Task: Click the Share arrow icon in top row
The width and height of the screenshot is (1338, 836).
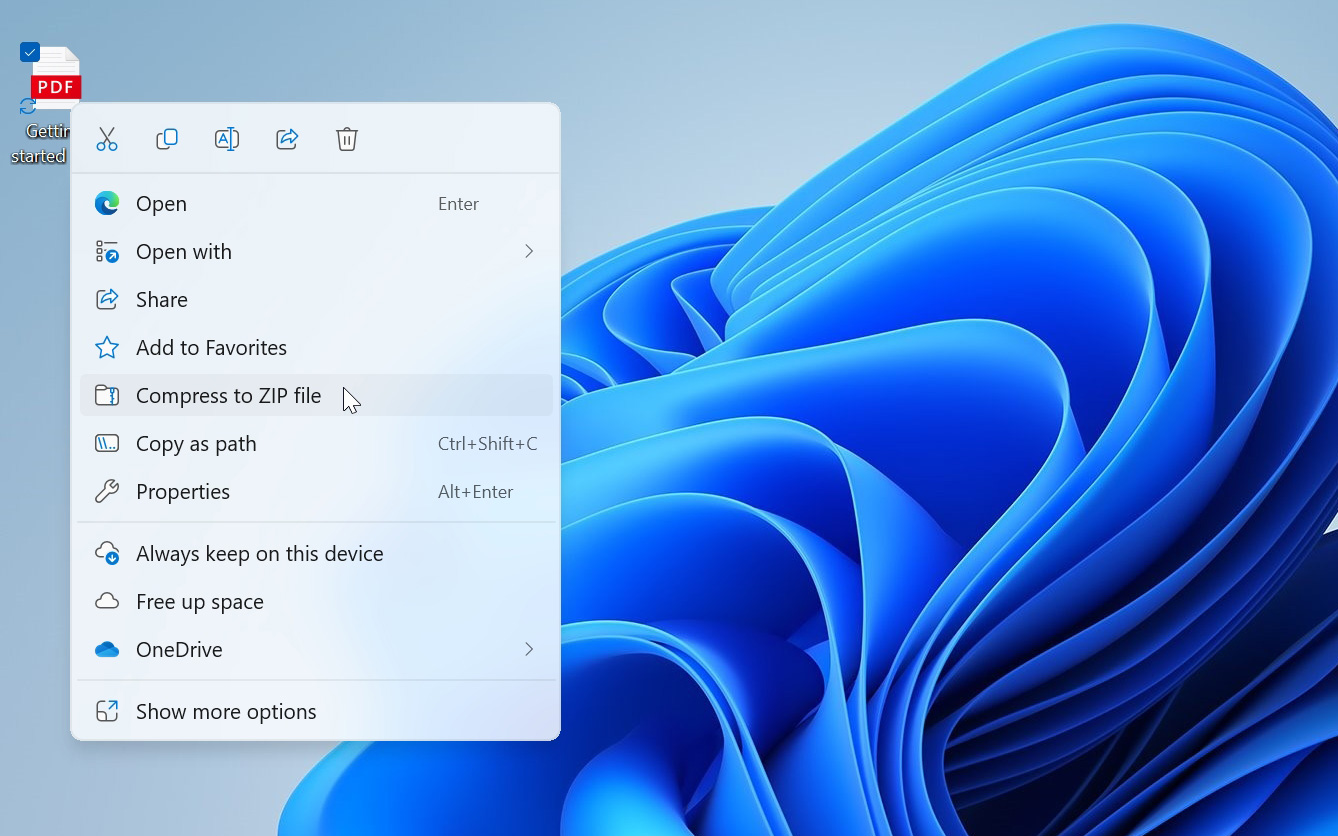Action: (x=287, y=139)
